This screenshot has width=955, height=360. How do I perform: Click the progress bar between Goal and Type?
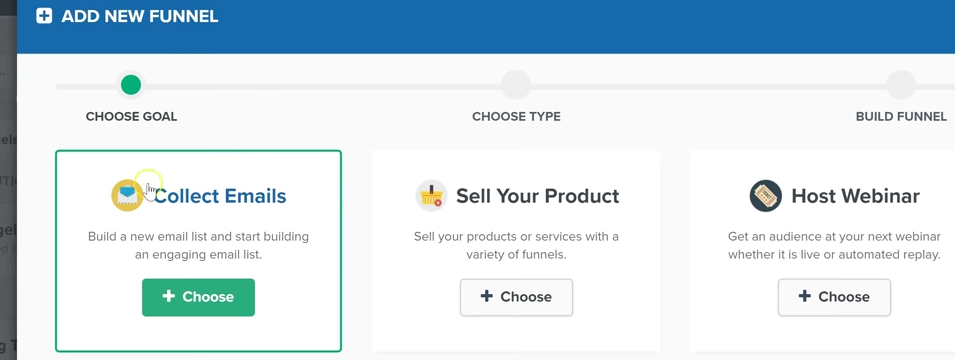click(323, 86)
